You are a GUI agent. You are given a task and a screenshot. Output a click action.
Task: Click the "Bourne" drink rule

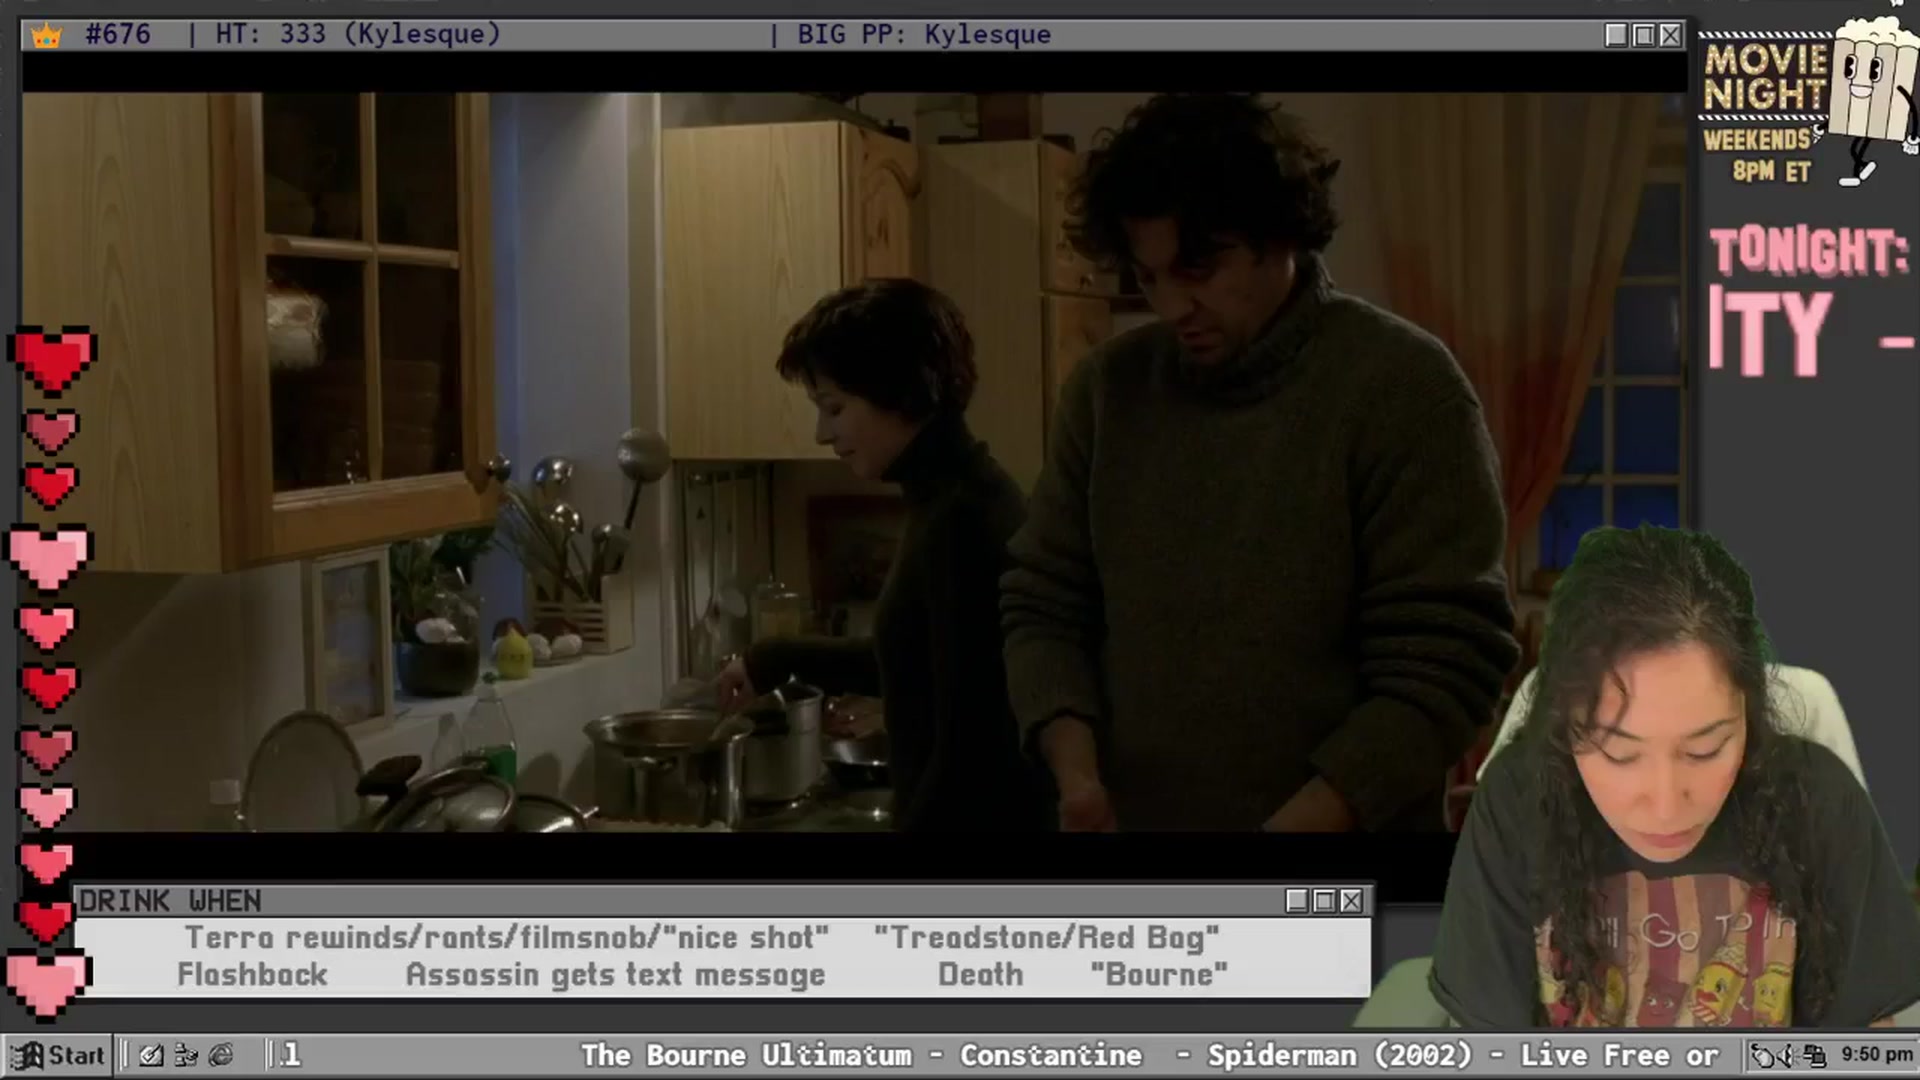coord(1159,975)
